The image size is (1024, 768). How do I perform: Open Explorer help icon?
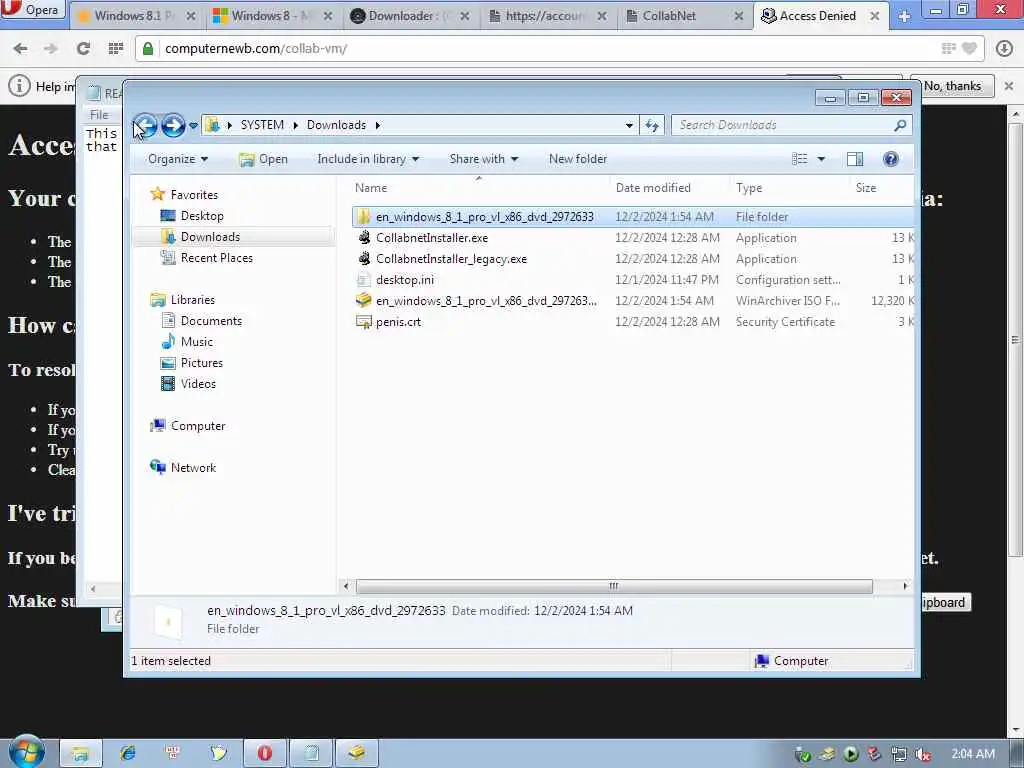pos(890,159)
